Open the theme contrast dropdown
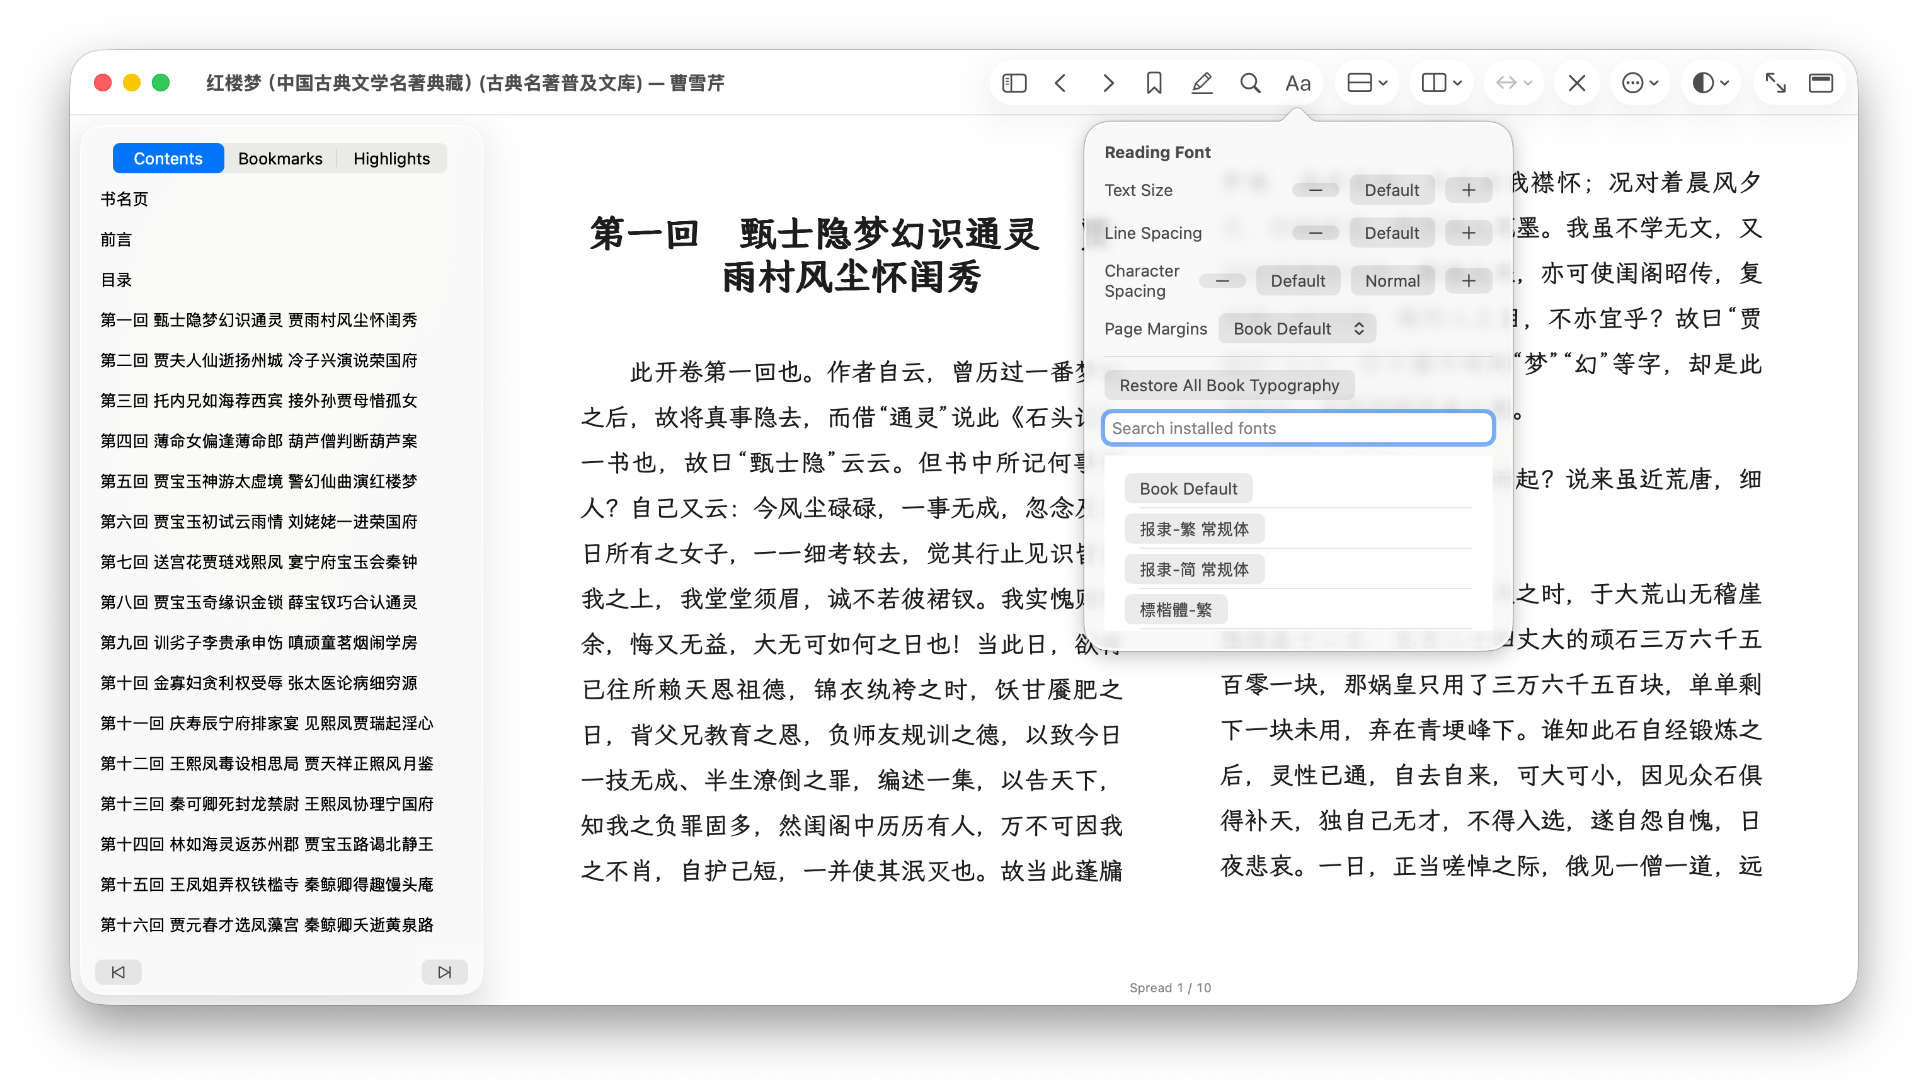The image size is (1920, 1080). click(x=1710, y=83)
